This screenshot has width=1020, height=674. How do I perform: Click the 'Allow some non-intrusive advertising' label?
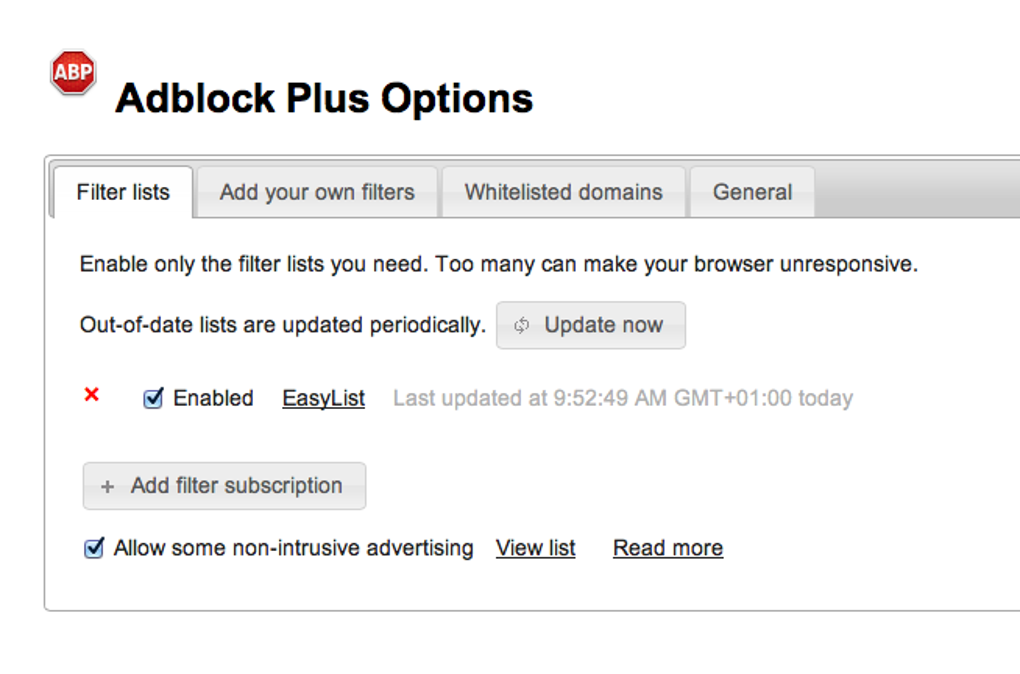(293, 548)
